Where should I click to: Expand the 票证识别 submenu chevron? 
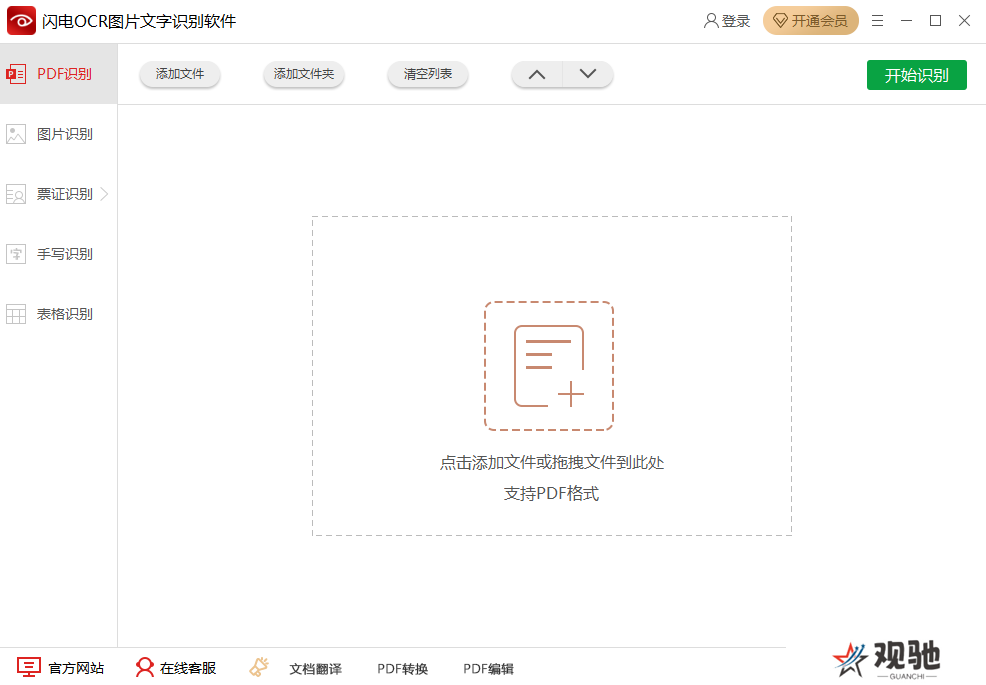pyautogui.click(x=104, y=194)
